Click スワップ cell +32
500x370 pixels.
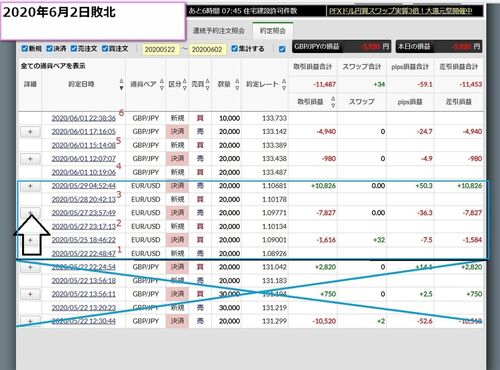(x=379, y=240)
